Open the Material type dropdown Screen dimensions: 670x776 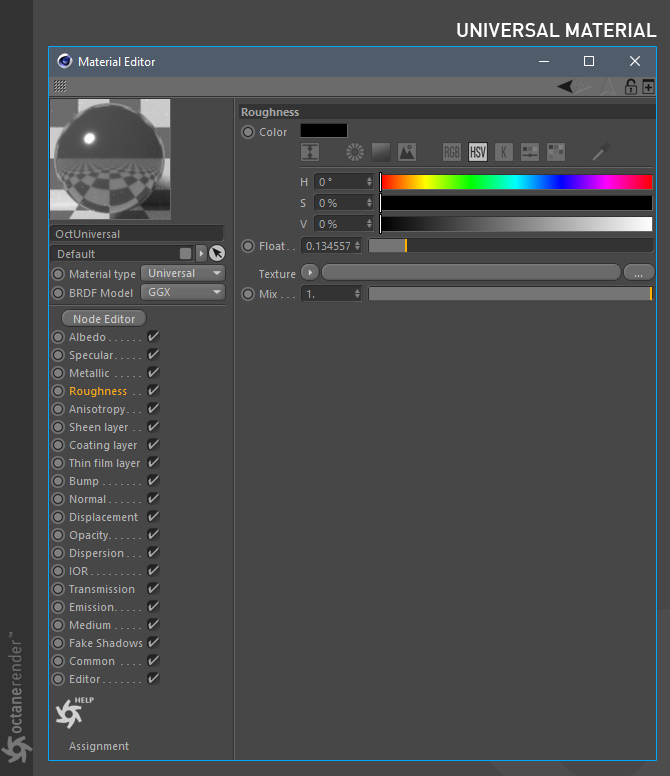183,273
